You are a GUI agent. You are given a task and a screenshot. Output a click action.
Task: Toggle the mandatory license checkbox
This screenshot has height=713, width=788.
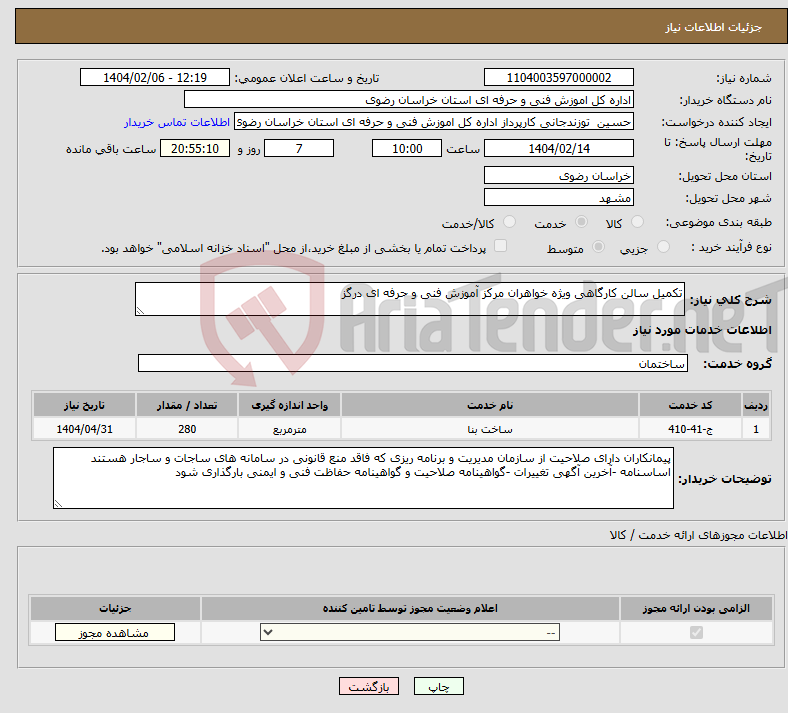pos(696,632)
